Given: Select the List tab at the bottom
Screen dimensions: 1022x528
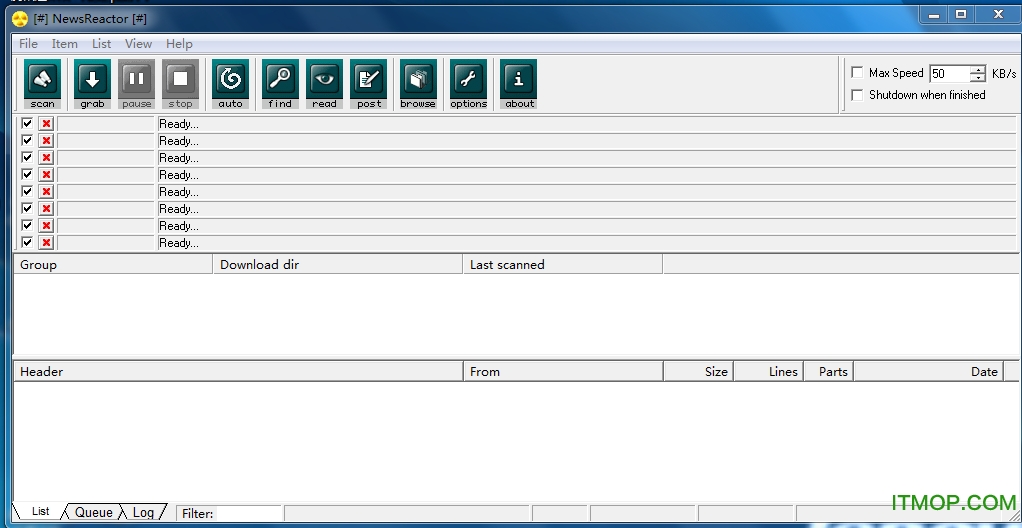Looking at the screenshot, I should 40,512.
